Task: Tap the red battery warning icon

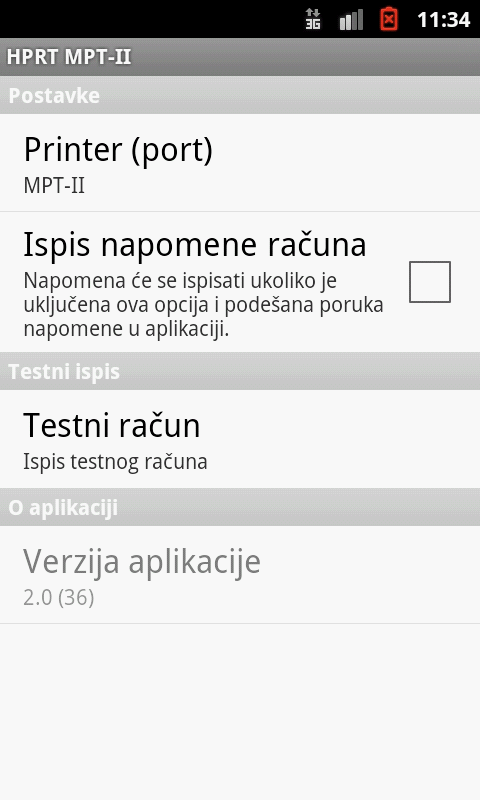Action: pyautogui.click(x=389, y=19)
